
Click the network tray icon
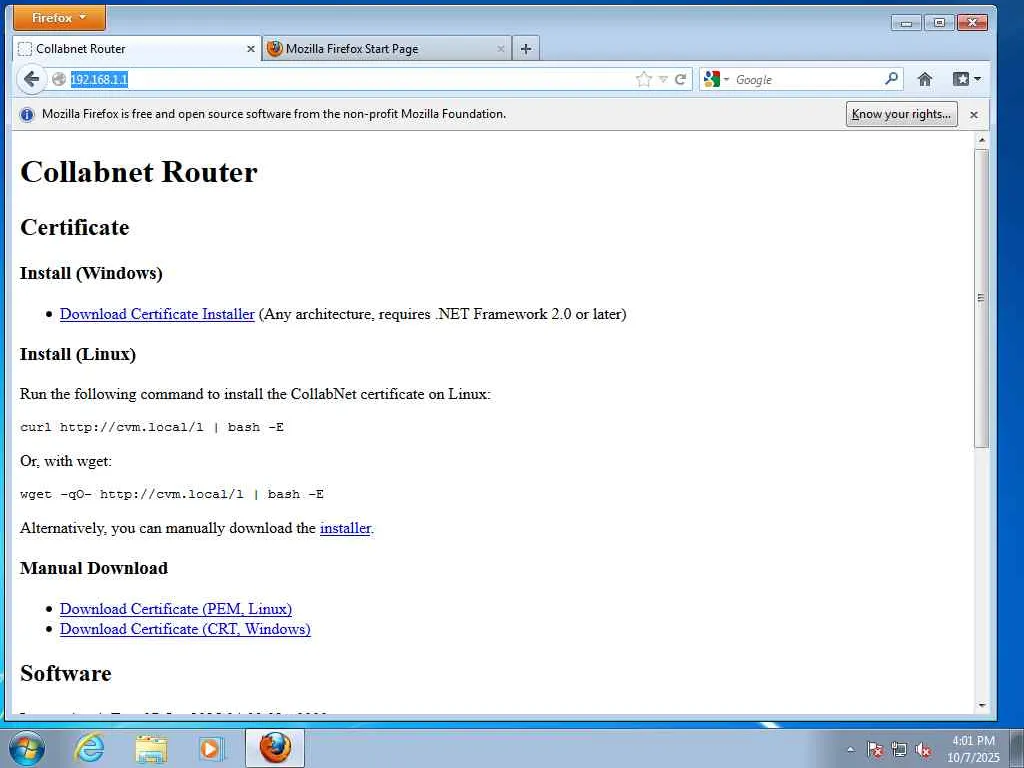click(x=899, y=750)
